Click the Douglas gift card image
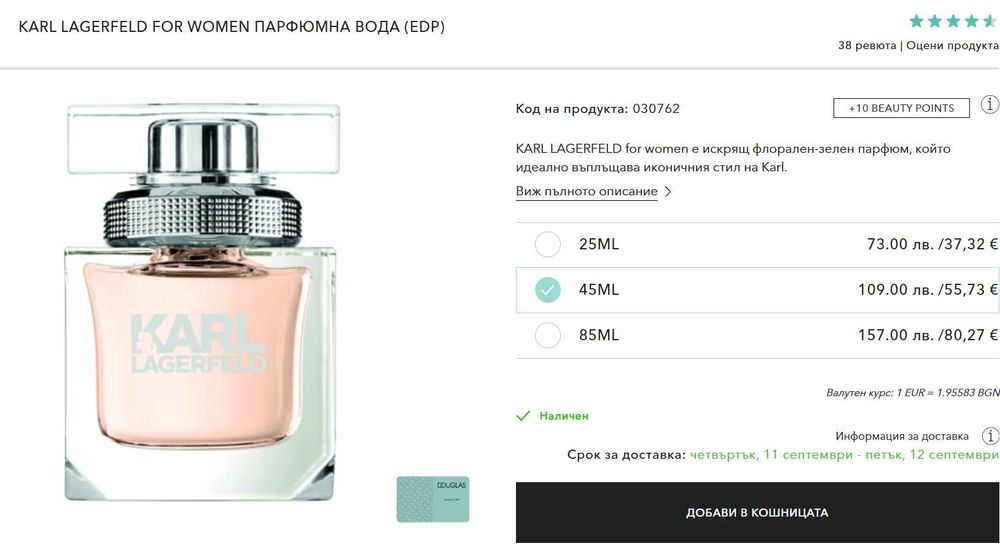Viewport: 1000px width, 554px height. click(432, 498)
